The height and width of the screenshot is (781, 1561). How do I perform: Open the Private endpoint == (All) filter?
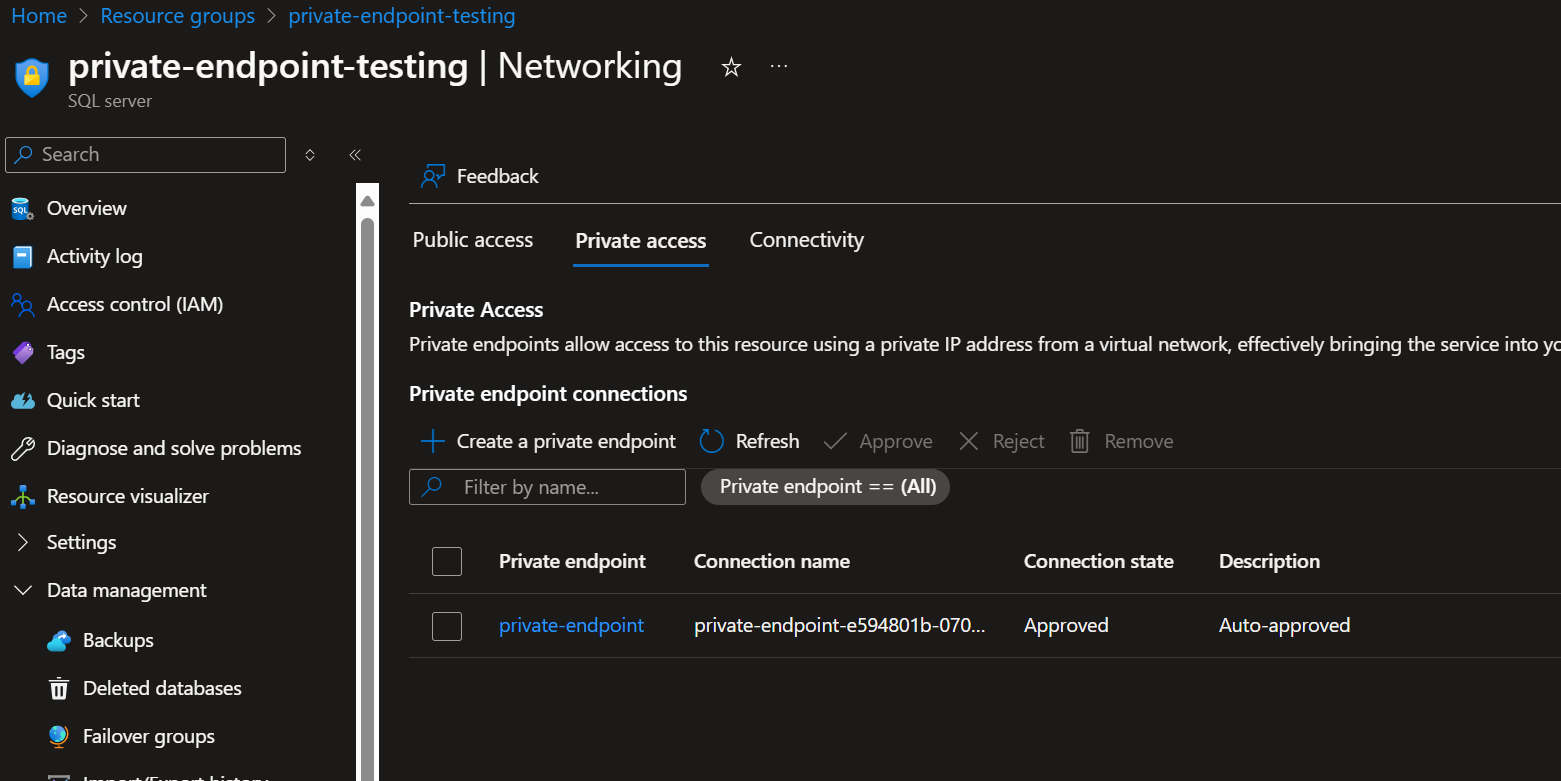pos(825,487)
